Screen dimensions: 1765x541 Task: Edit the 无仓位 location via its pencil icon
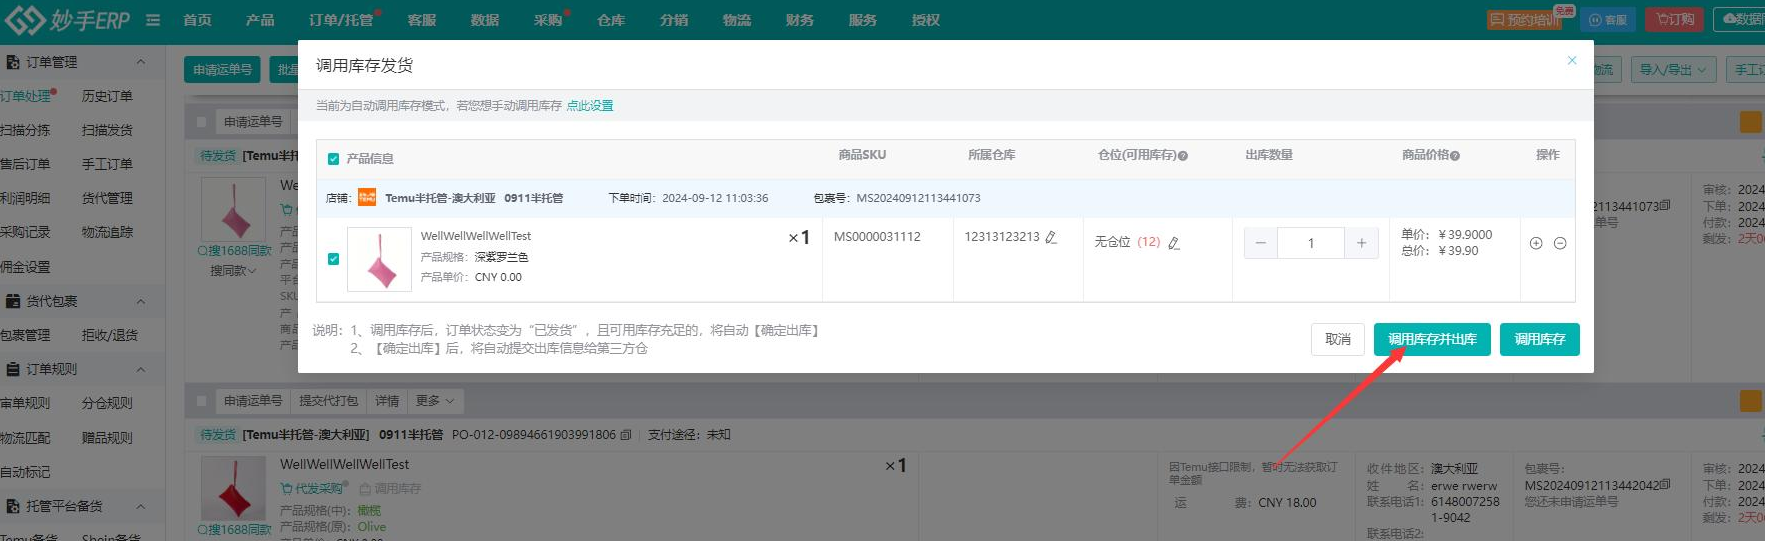tap(1174, 243)
